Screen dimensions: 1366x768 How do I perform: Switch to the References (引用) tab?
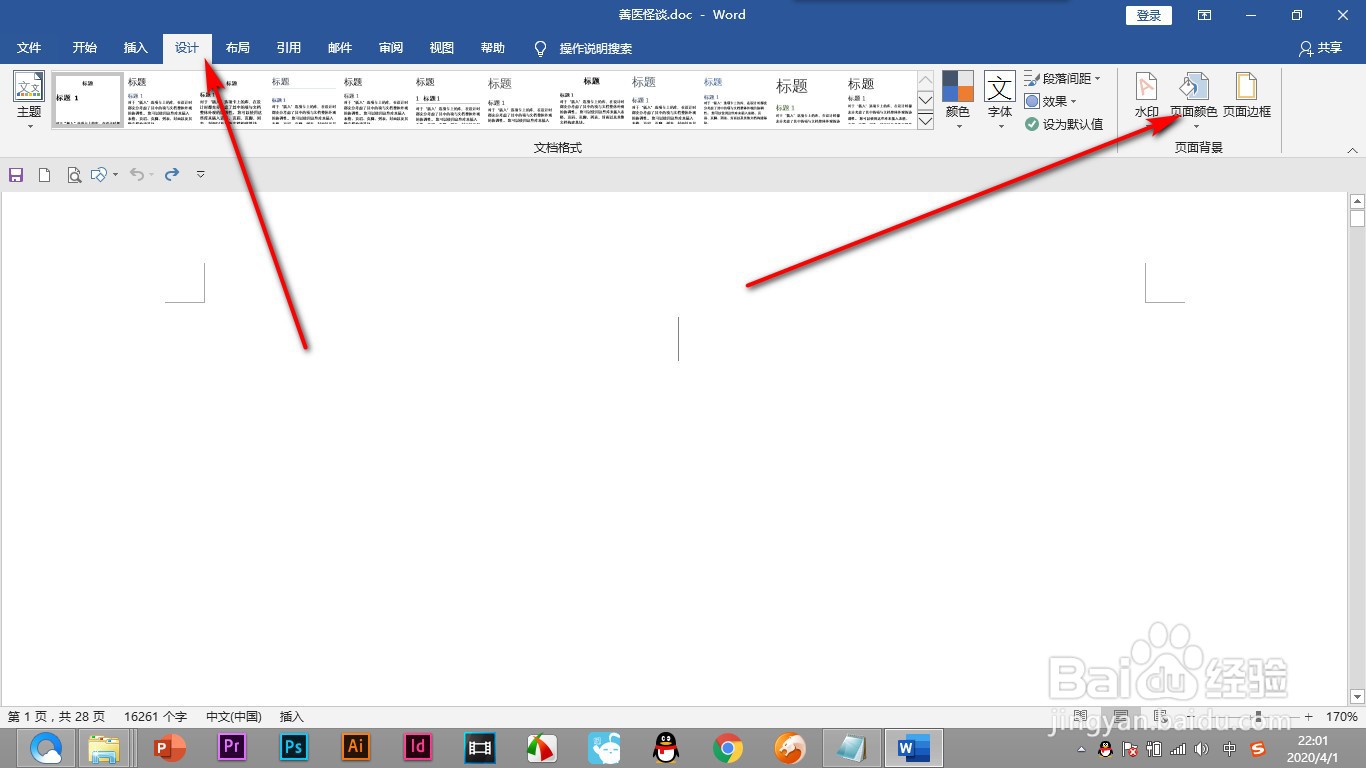[x=289, y=48]
